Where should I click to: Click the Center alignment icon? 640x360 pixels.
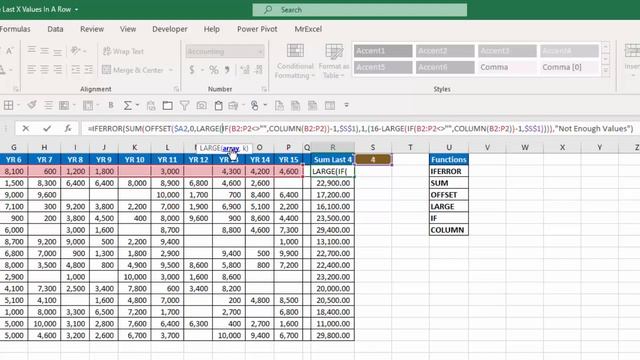[44, 70]
